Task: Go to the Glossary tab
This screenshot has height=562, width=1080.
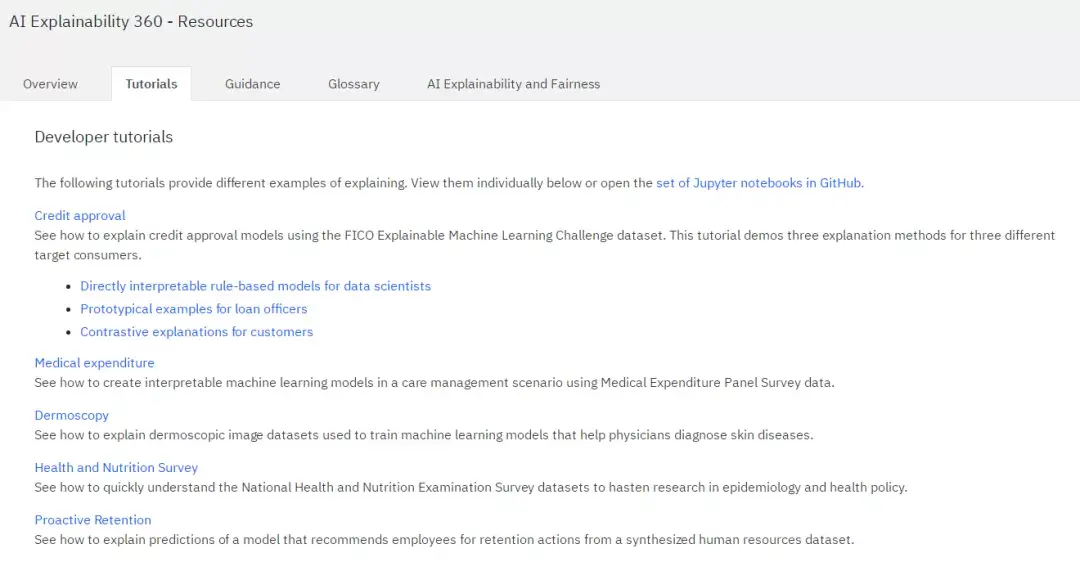Action: 353,84
